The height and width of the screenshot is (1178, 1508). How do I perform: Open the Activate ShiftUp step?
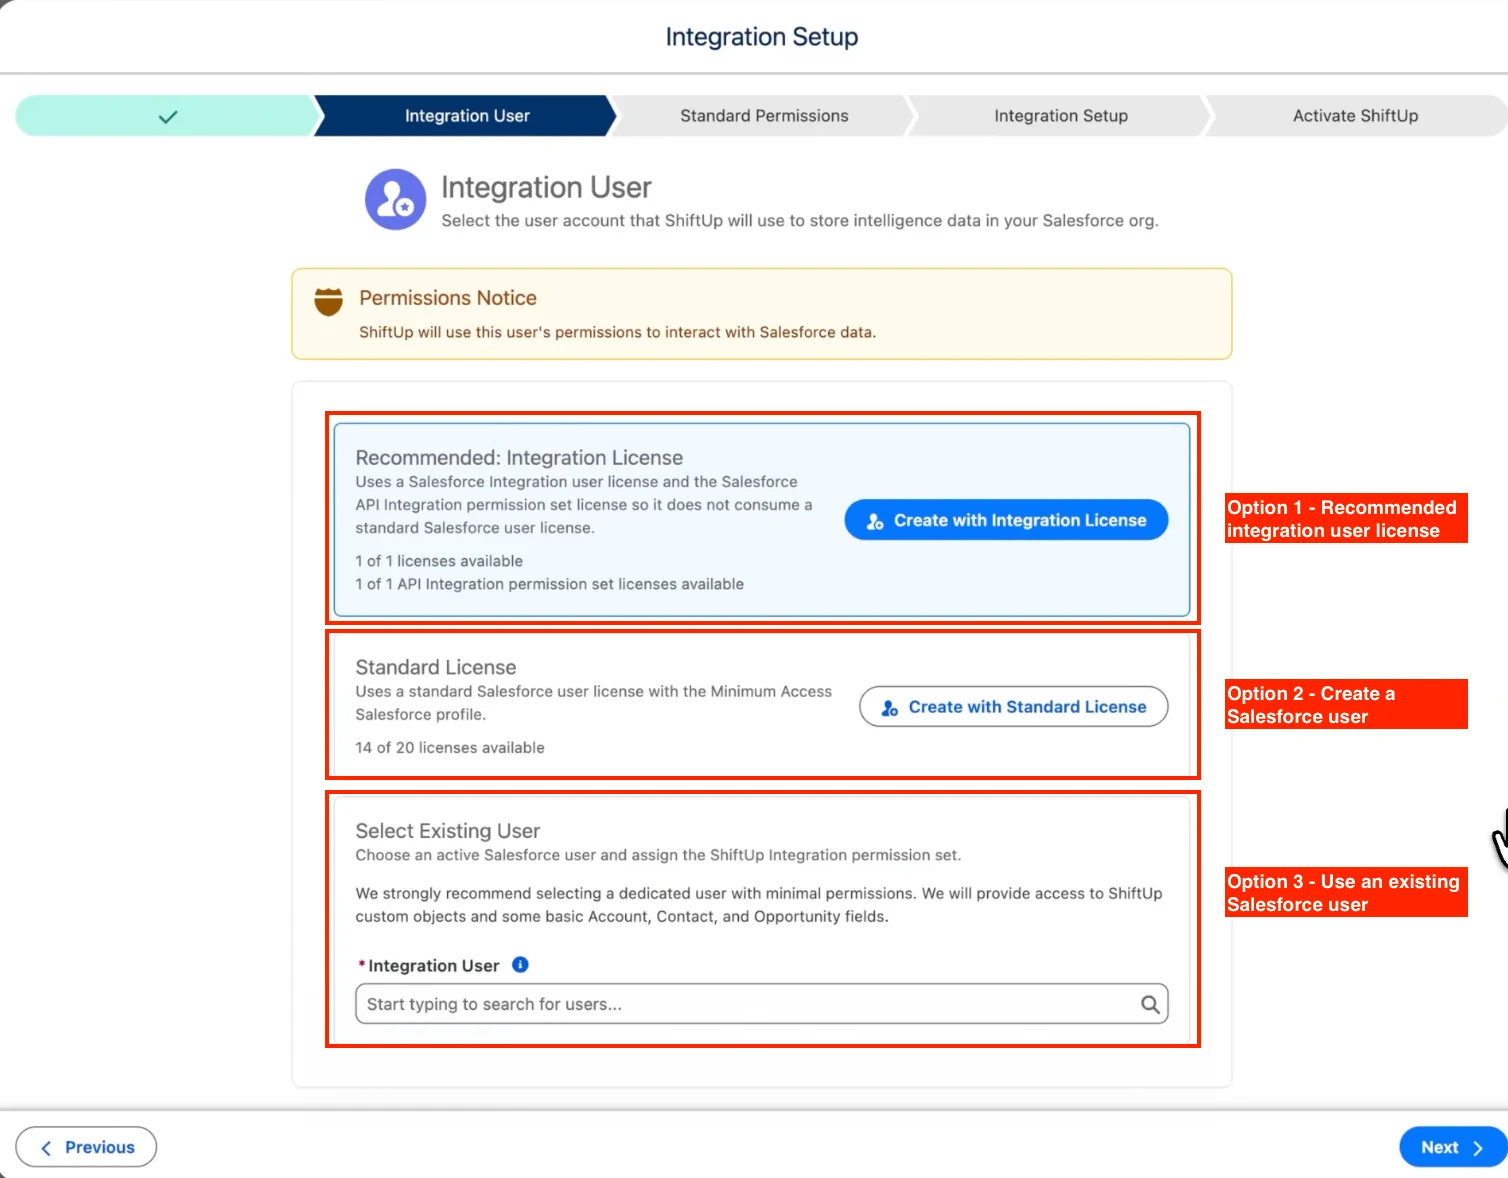coord(1355,116)
